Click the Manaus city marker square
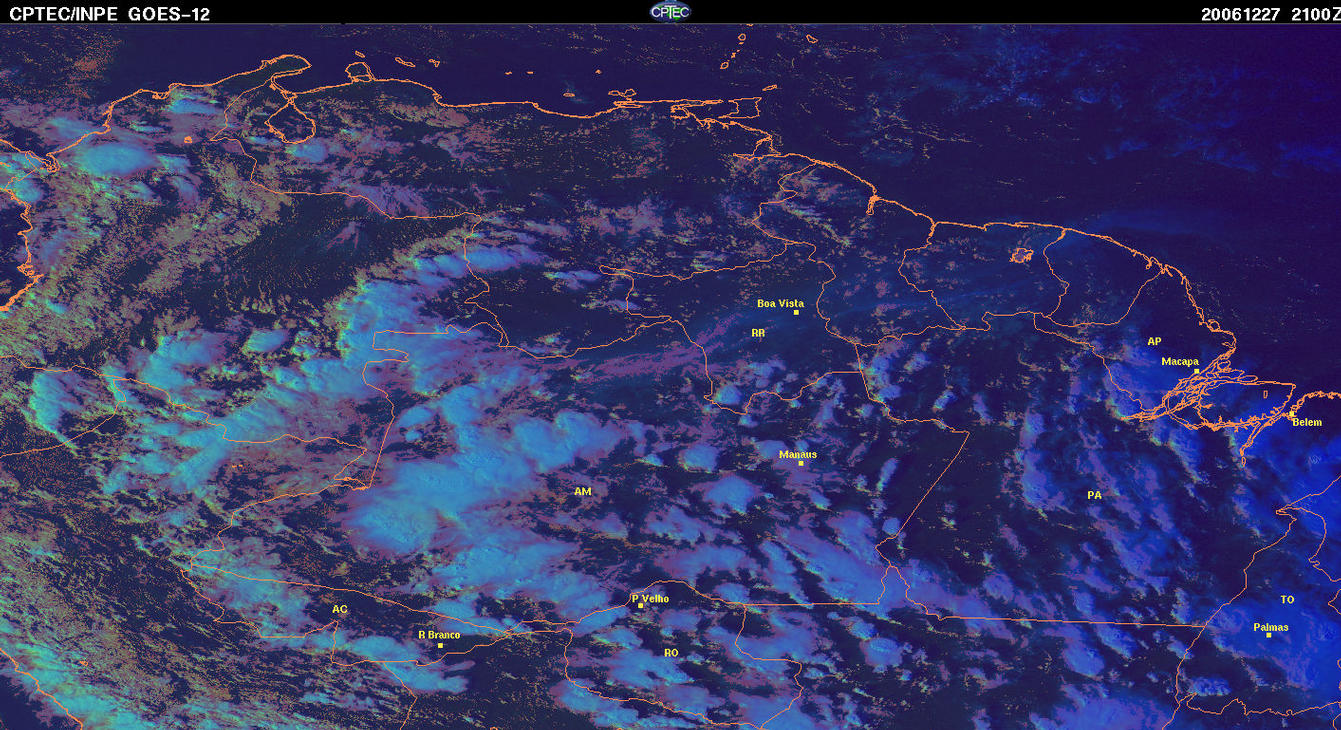 pos(801,463)
